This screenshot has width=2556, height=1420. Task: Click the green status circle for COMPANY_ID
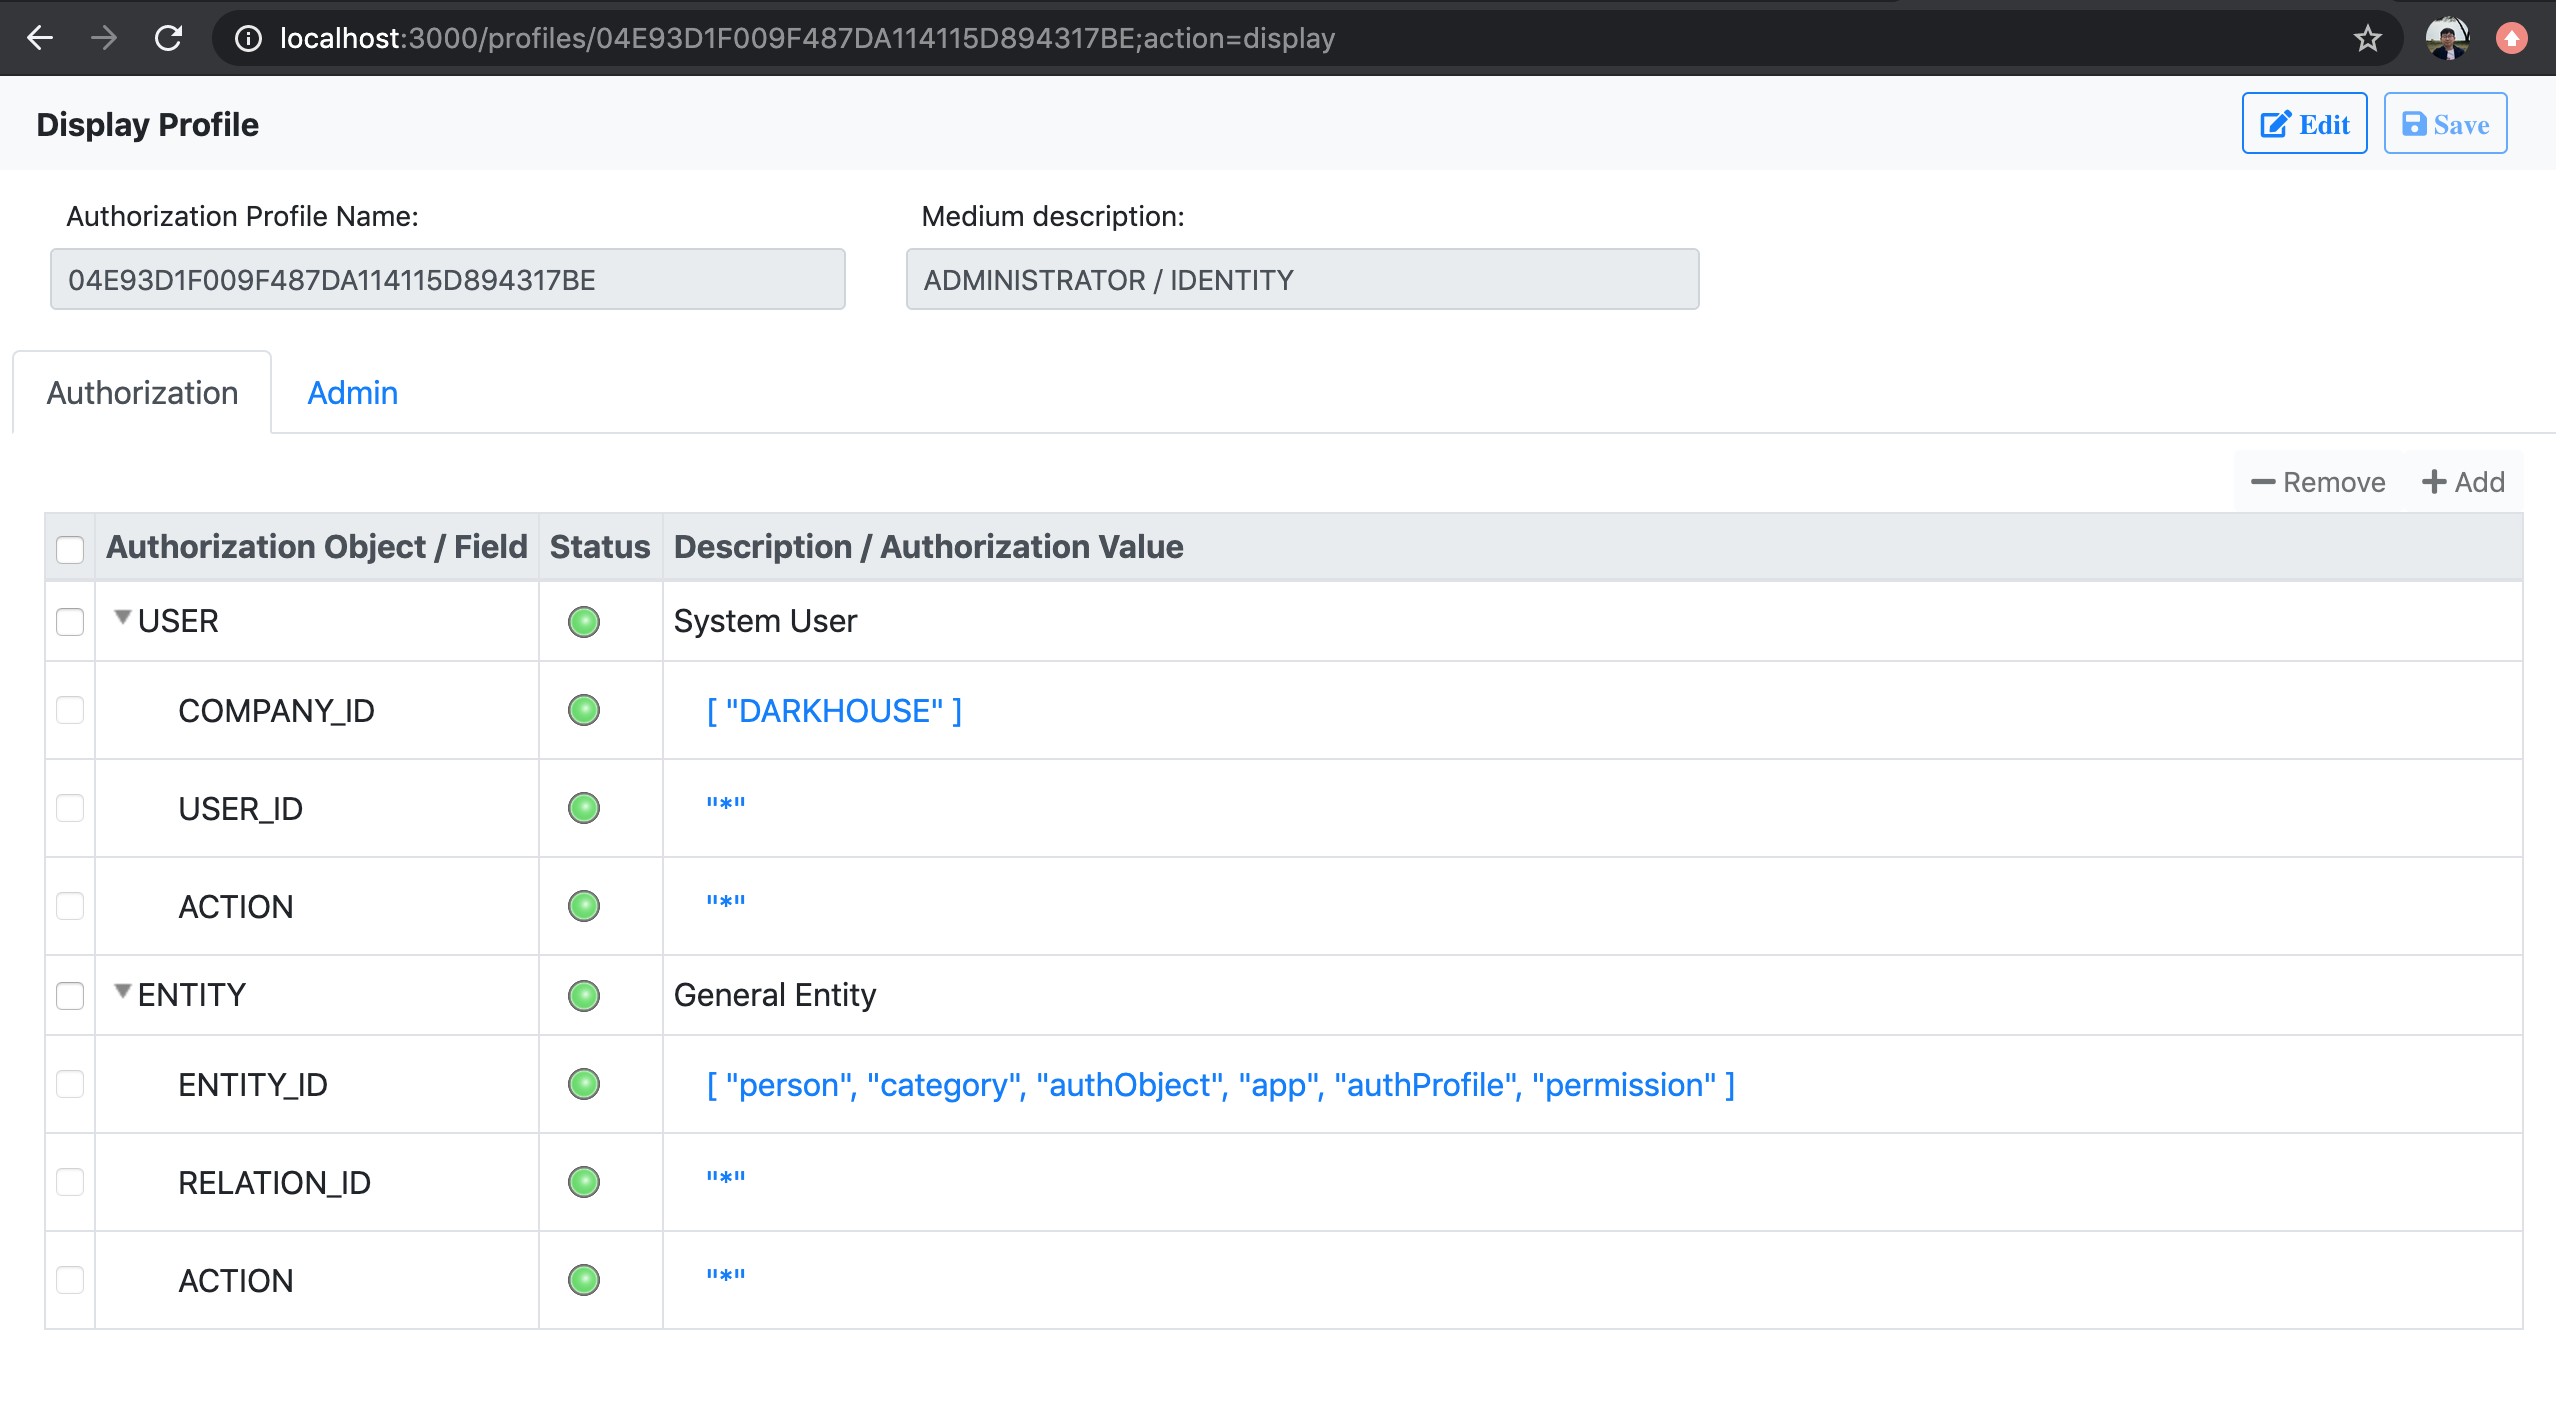pyautogui.click(x=584, y=710)
